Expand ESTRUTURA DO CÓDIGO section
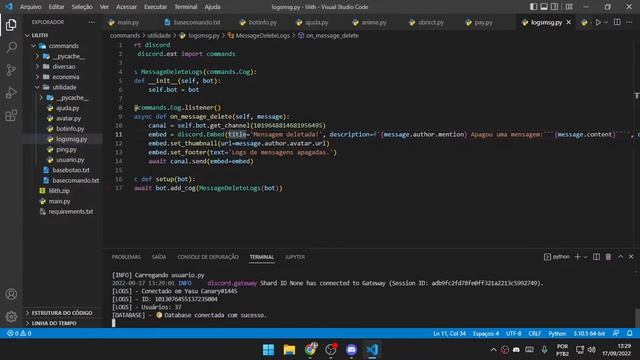Viewport: 640px width, 360px height. [62, 313]
